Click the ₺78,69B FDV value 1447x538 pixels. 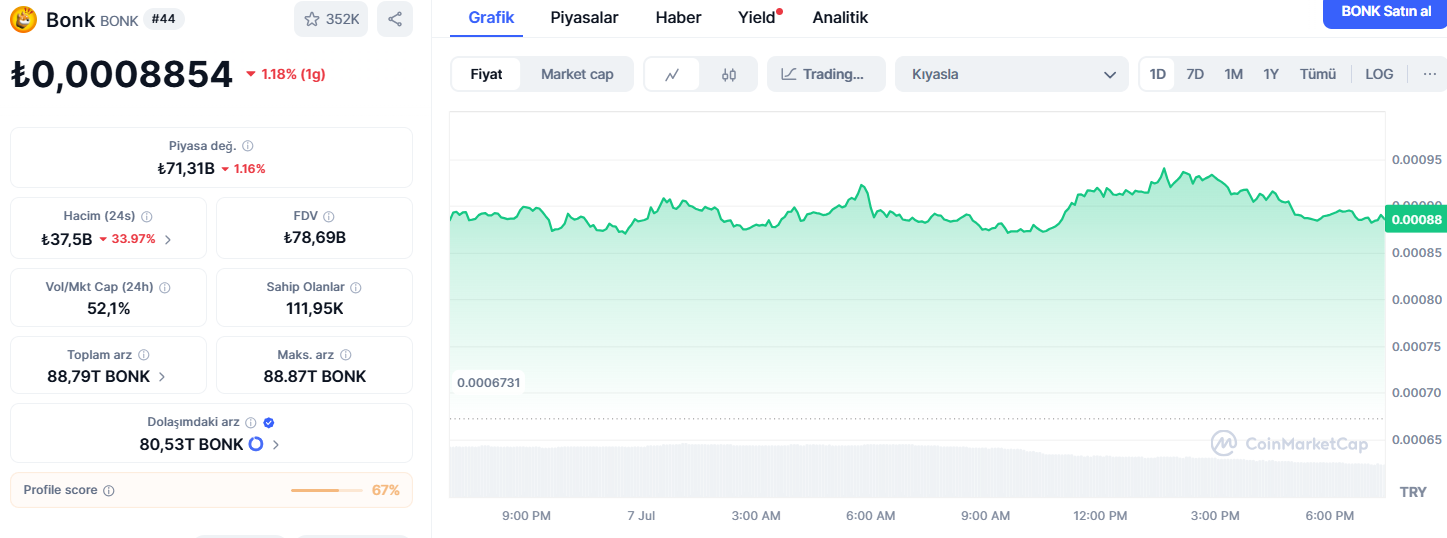pos(314,237)
